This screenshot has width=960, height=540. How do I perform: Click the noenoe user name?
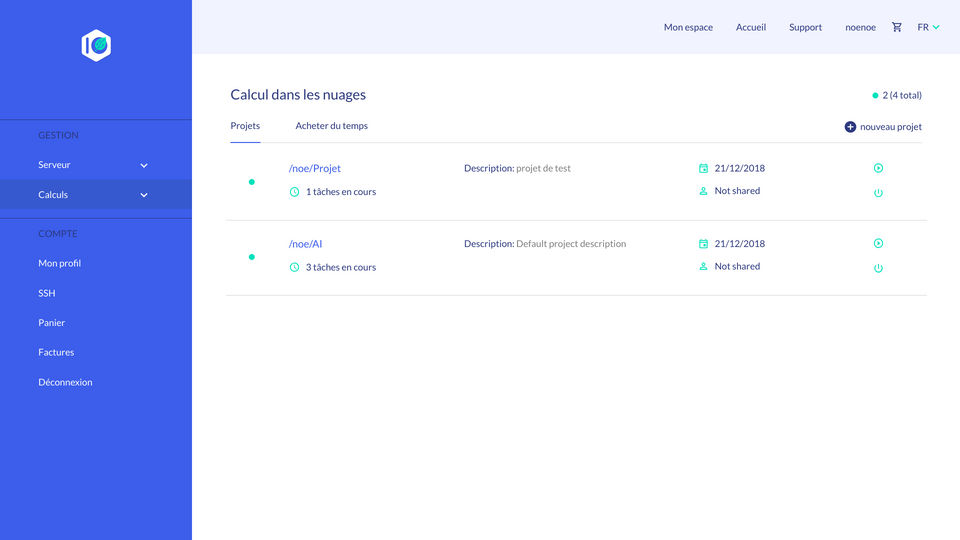coord(860,27)
